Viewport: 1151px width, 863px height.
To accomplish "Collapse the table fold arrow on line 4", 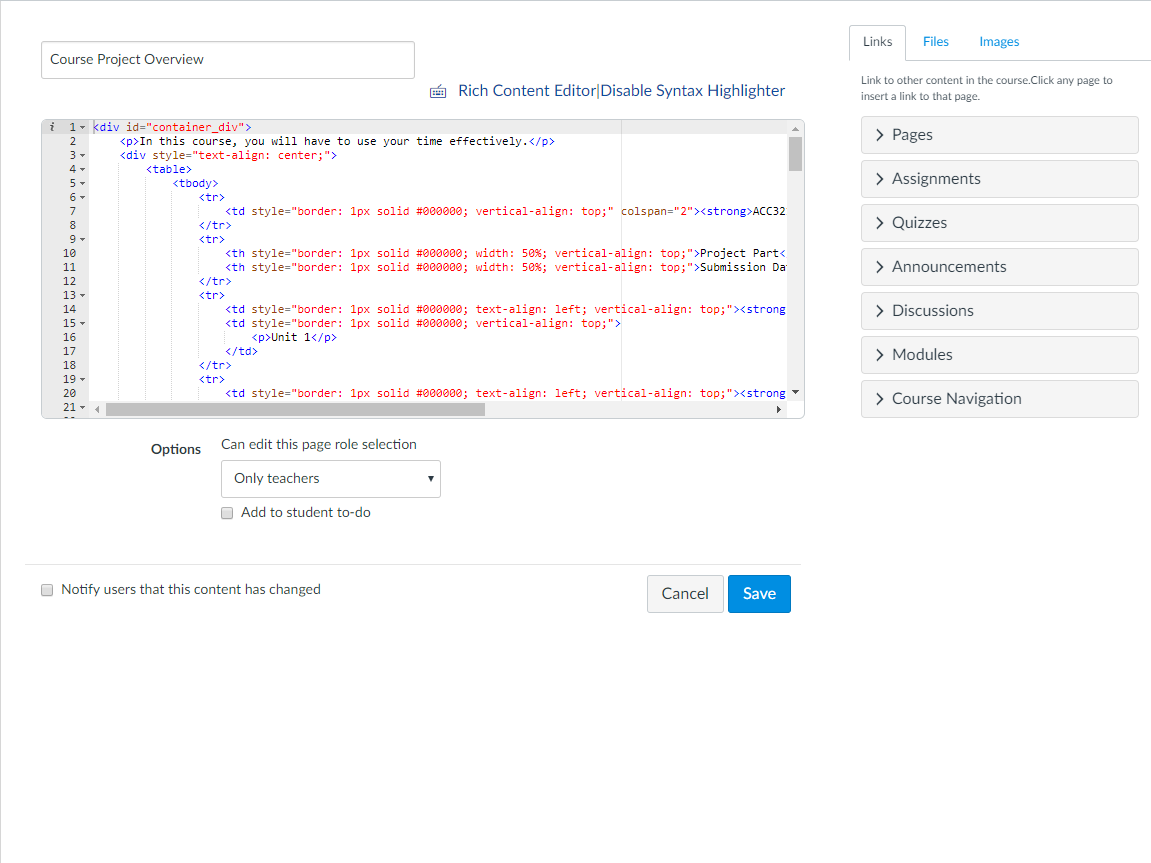I will (x=81, y=169).
